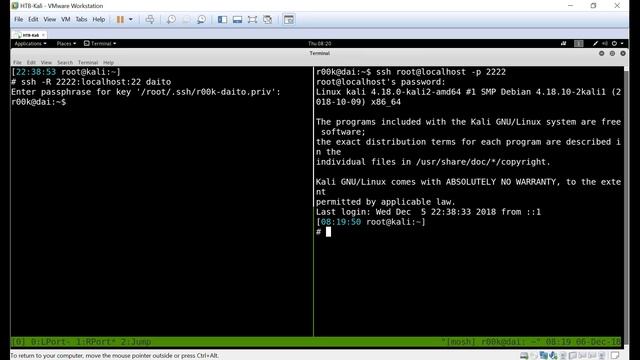
Task: Close the HTB-Kali VM tab
Action: pos(43,35)
